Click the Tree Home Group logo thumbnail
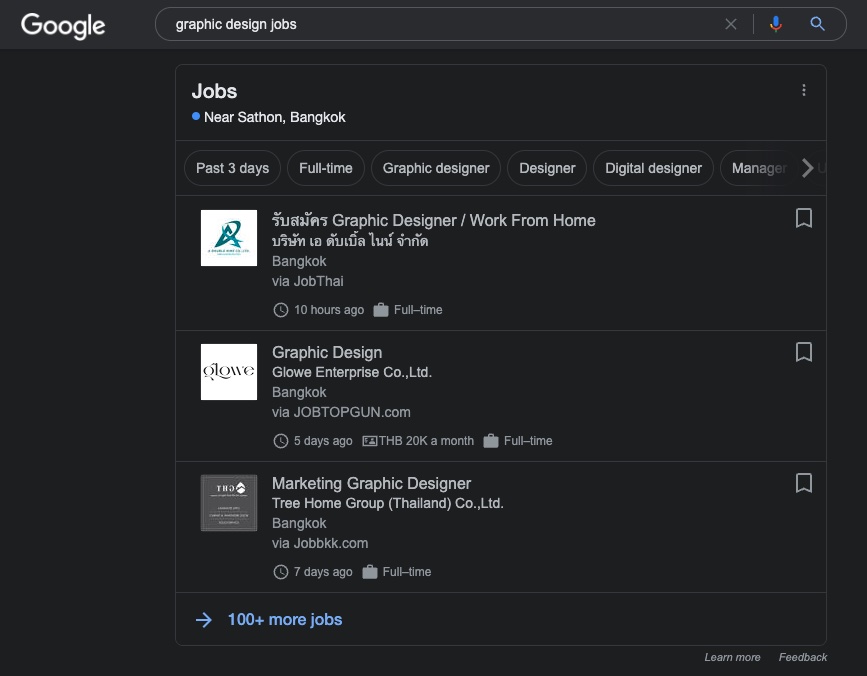This screenshot has height=676, width=867. pyautogui.click(x=229, y=503)
